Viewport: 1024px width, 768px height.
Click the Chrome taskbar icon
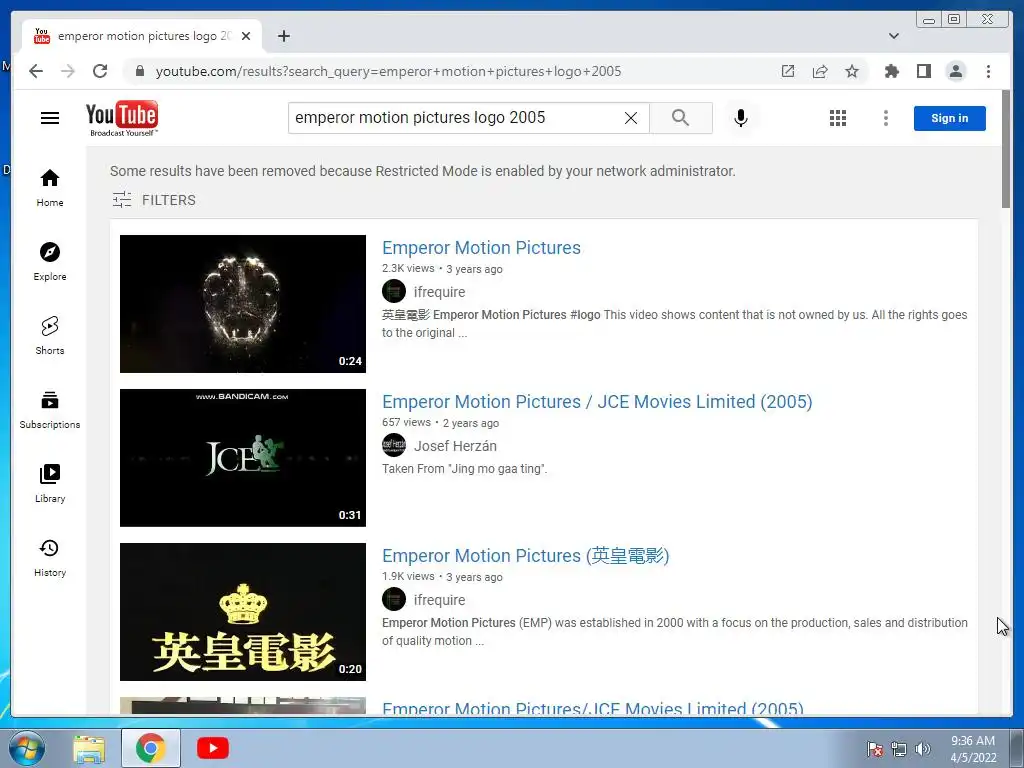tap(151, 748)
